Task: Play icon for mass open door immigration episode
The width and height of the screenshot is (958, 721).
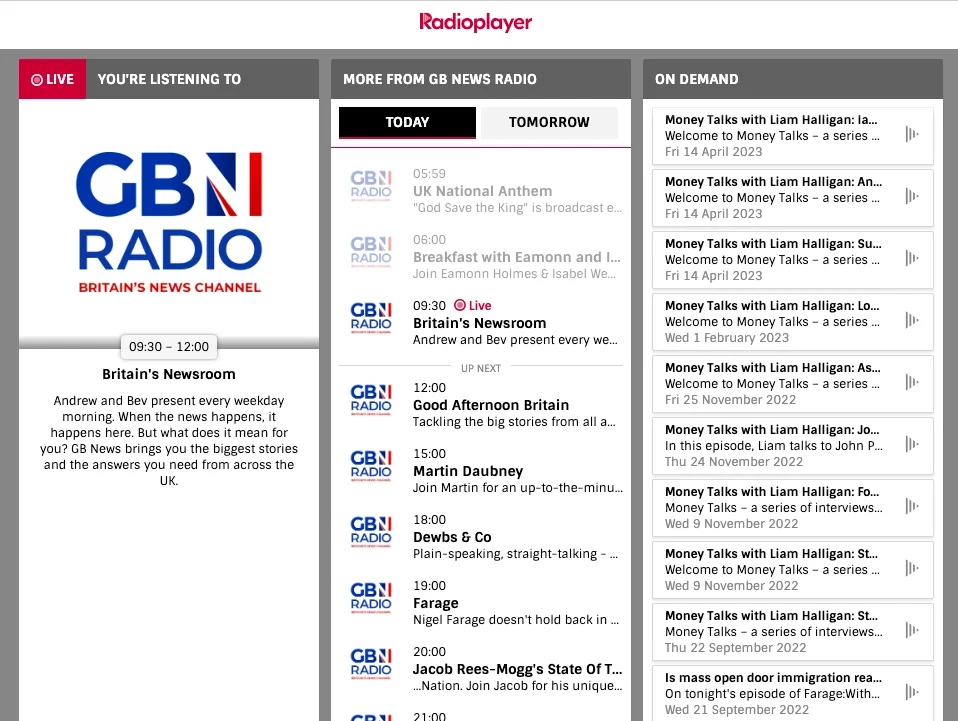Action: tap(912, 692)
